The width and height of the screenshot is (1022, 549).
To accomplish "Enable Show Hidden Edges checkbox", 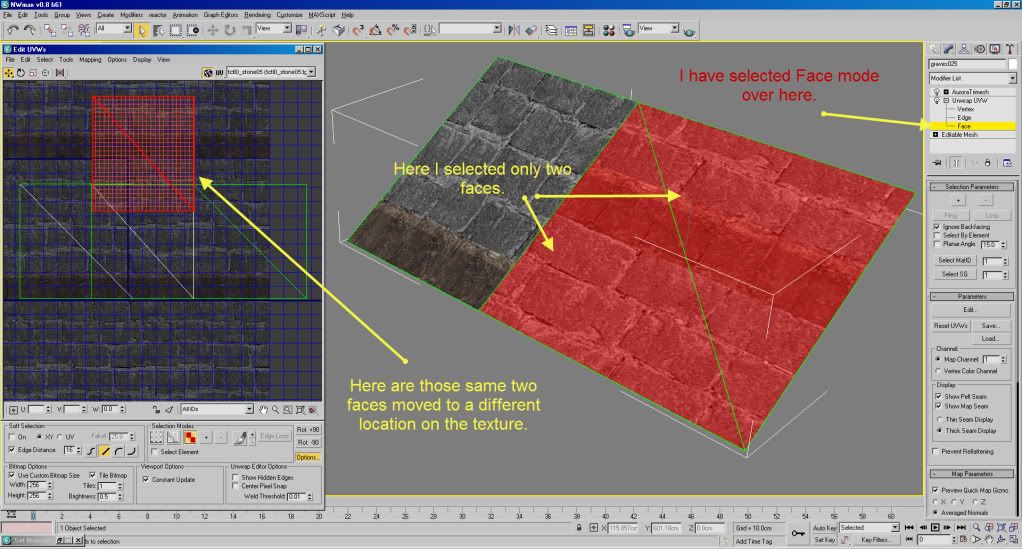I will coord(236,478).
